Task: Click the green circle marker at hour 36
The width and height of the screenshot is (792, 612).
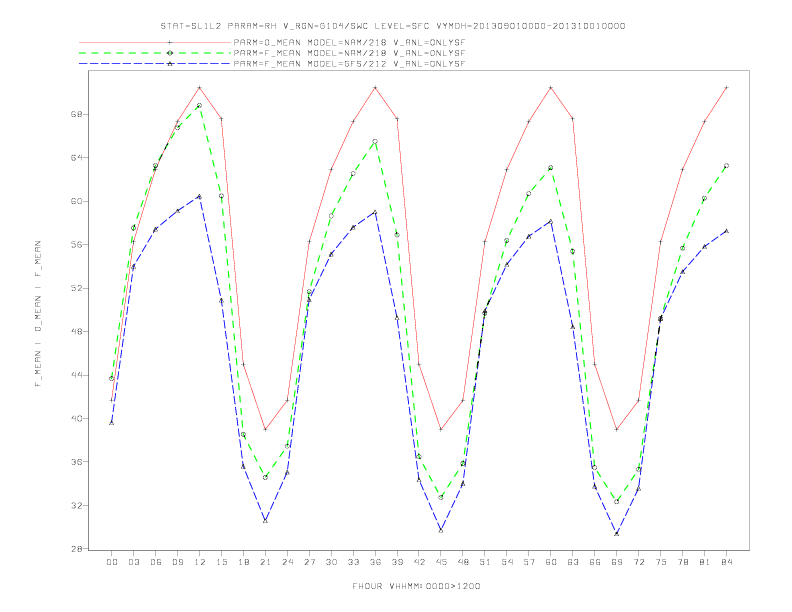Action: (375, 142)
